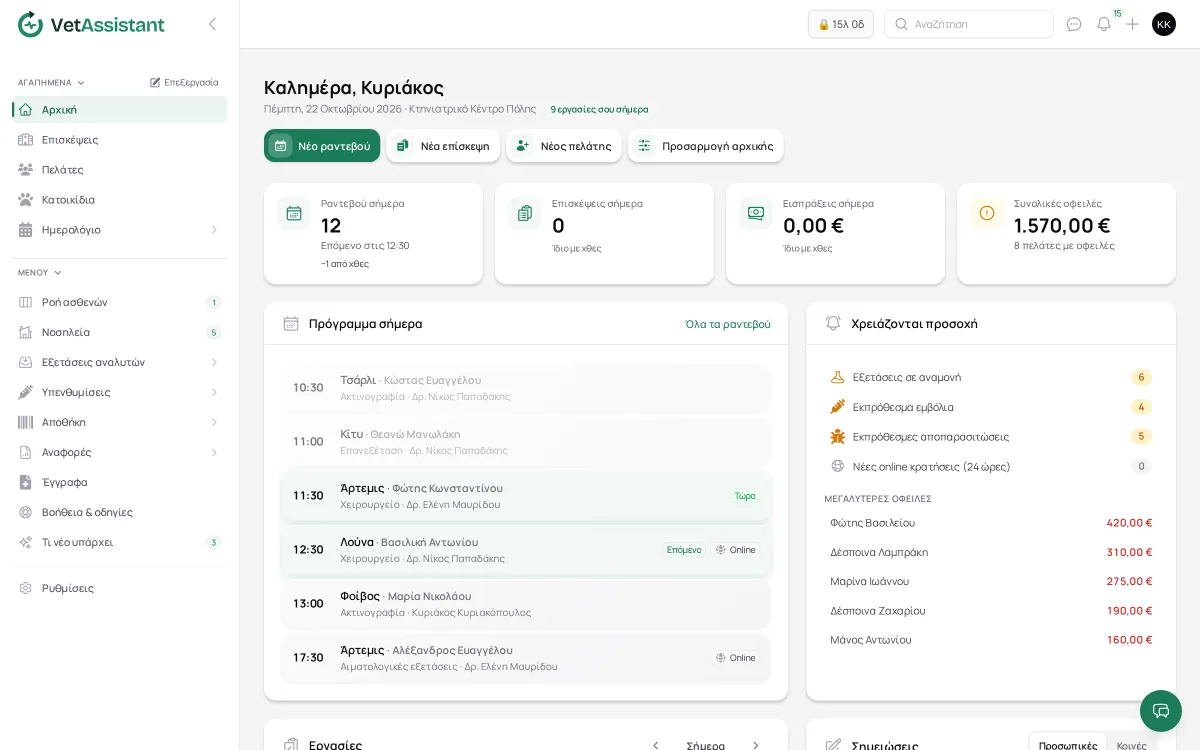Click the warning icon on Συνολικές οφειλές card
The image size is (1200, 750).
click(x=987, y=213)
